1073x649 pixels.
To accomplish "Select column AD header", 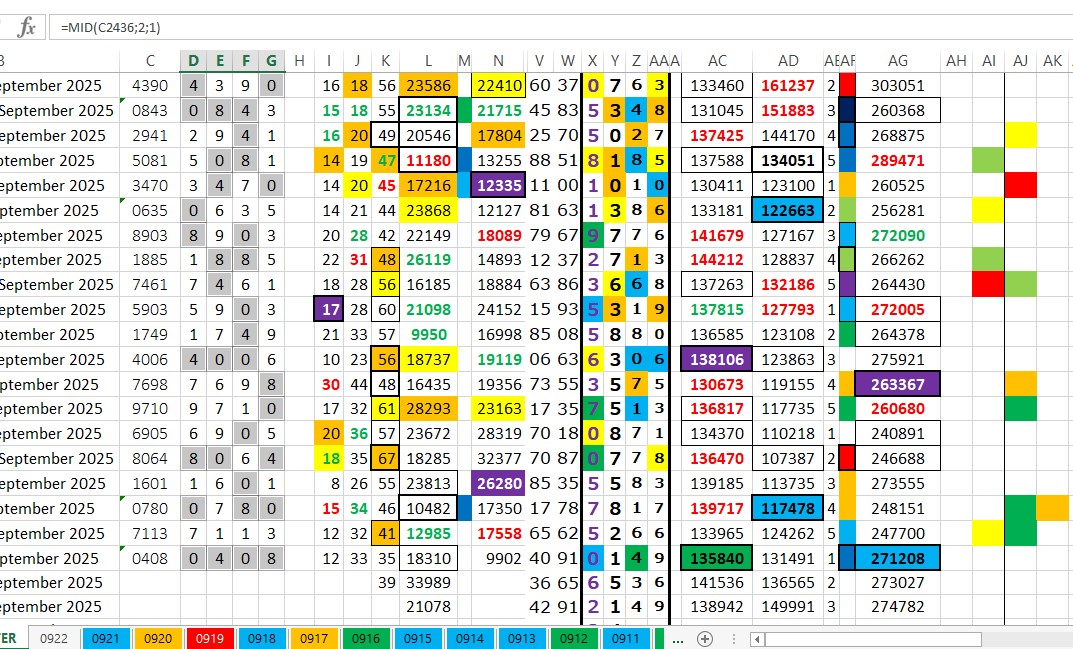I will (788, 61).
